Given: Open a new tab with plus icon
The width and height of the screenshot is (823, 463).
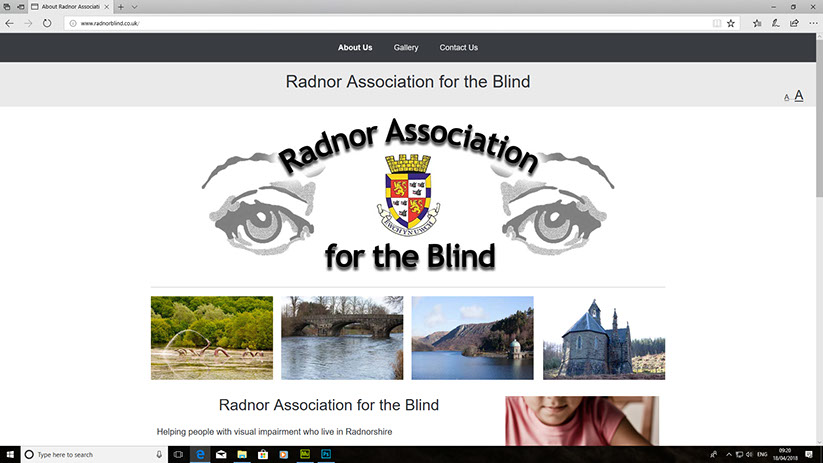Looking at the screenshot, I should pos(121,7).
